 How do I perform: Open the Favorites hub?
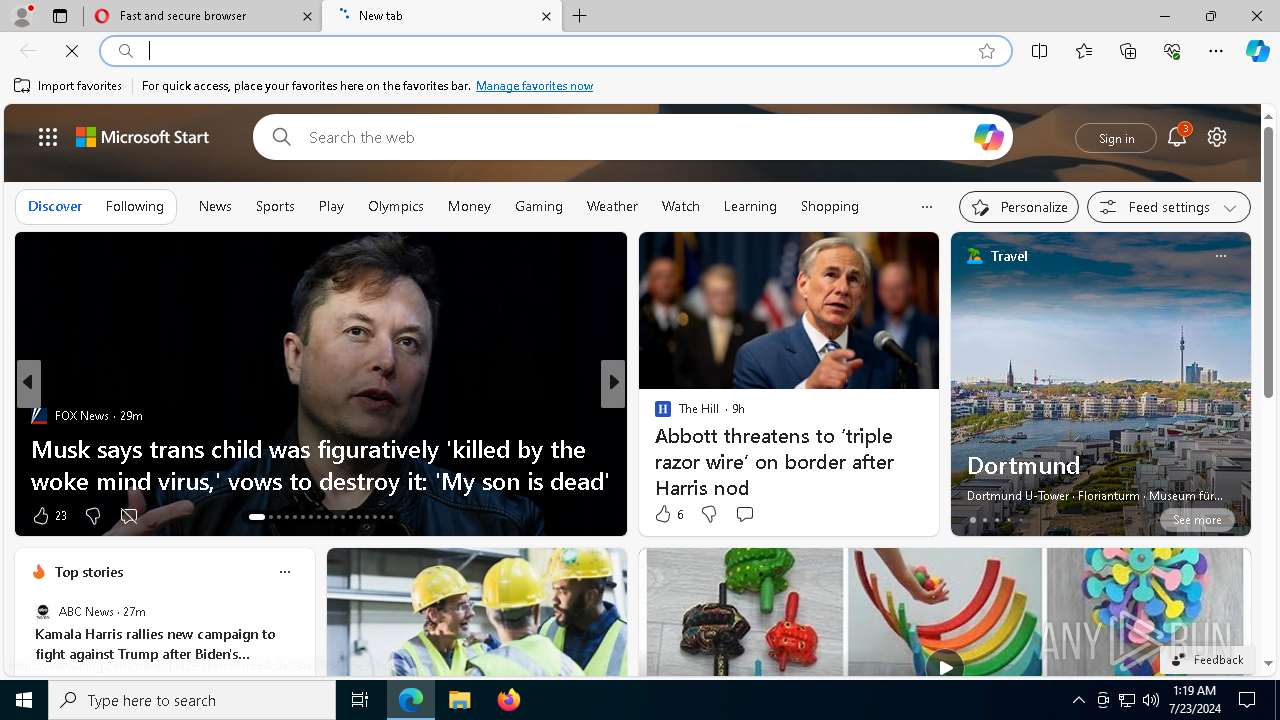1084,51
